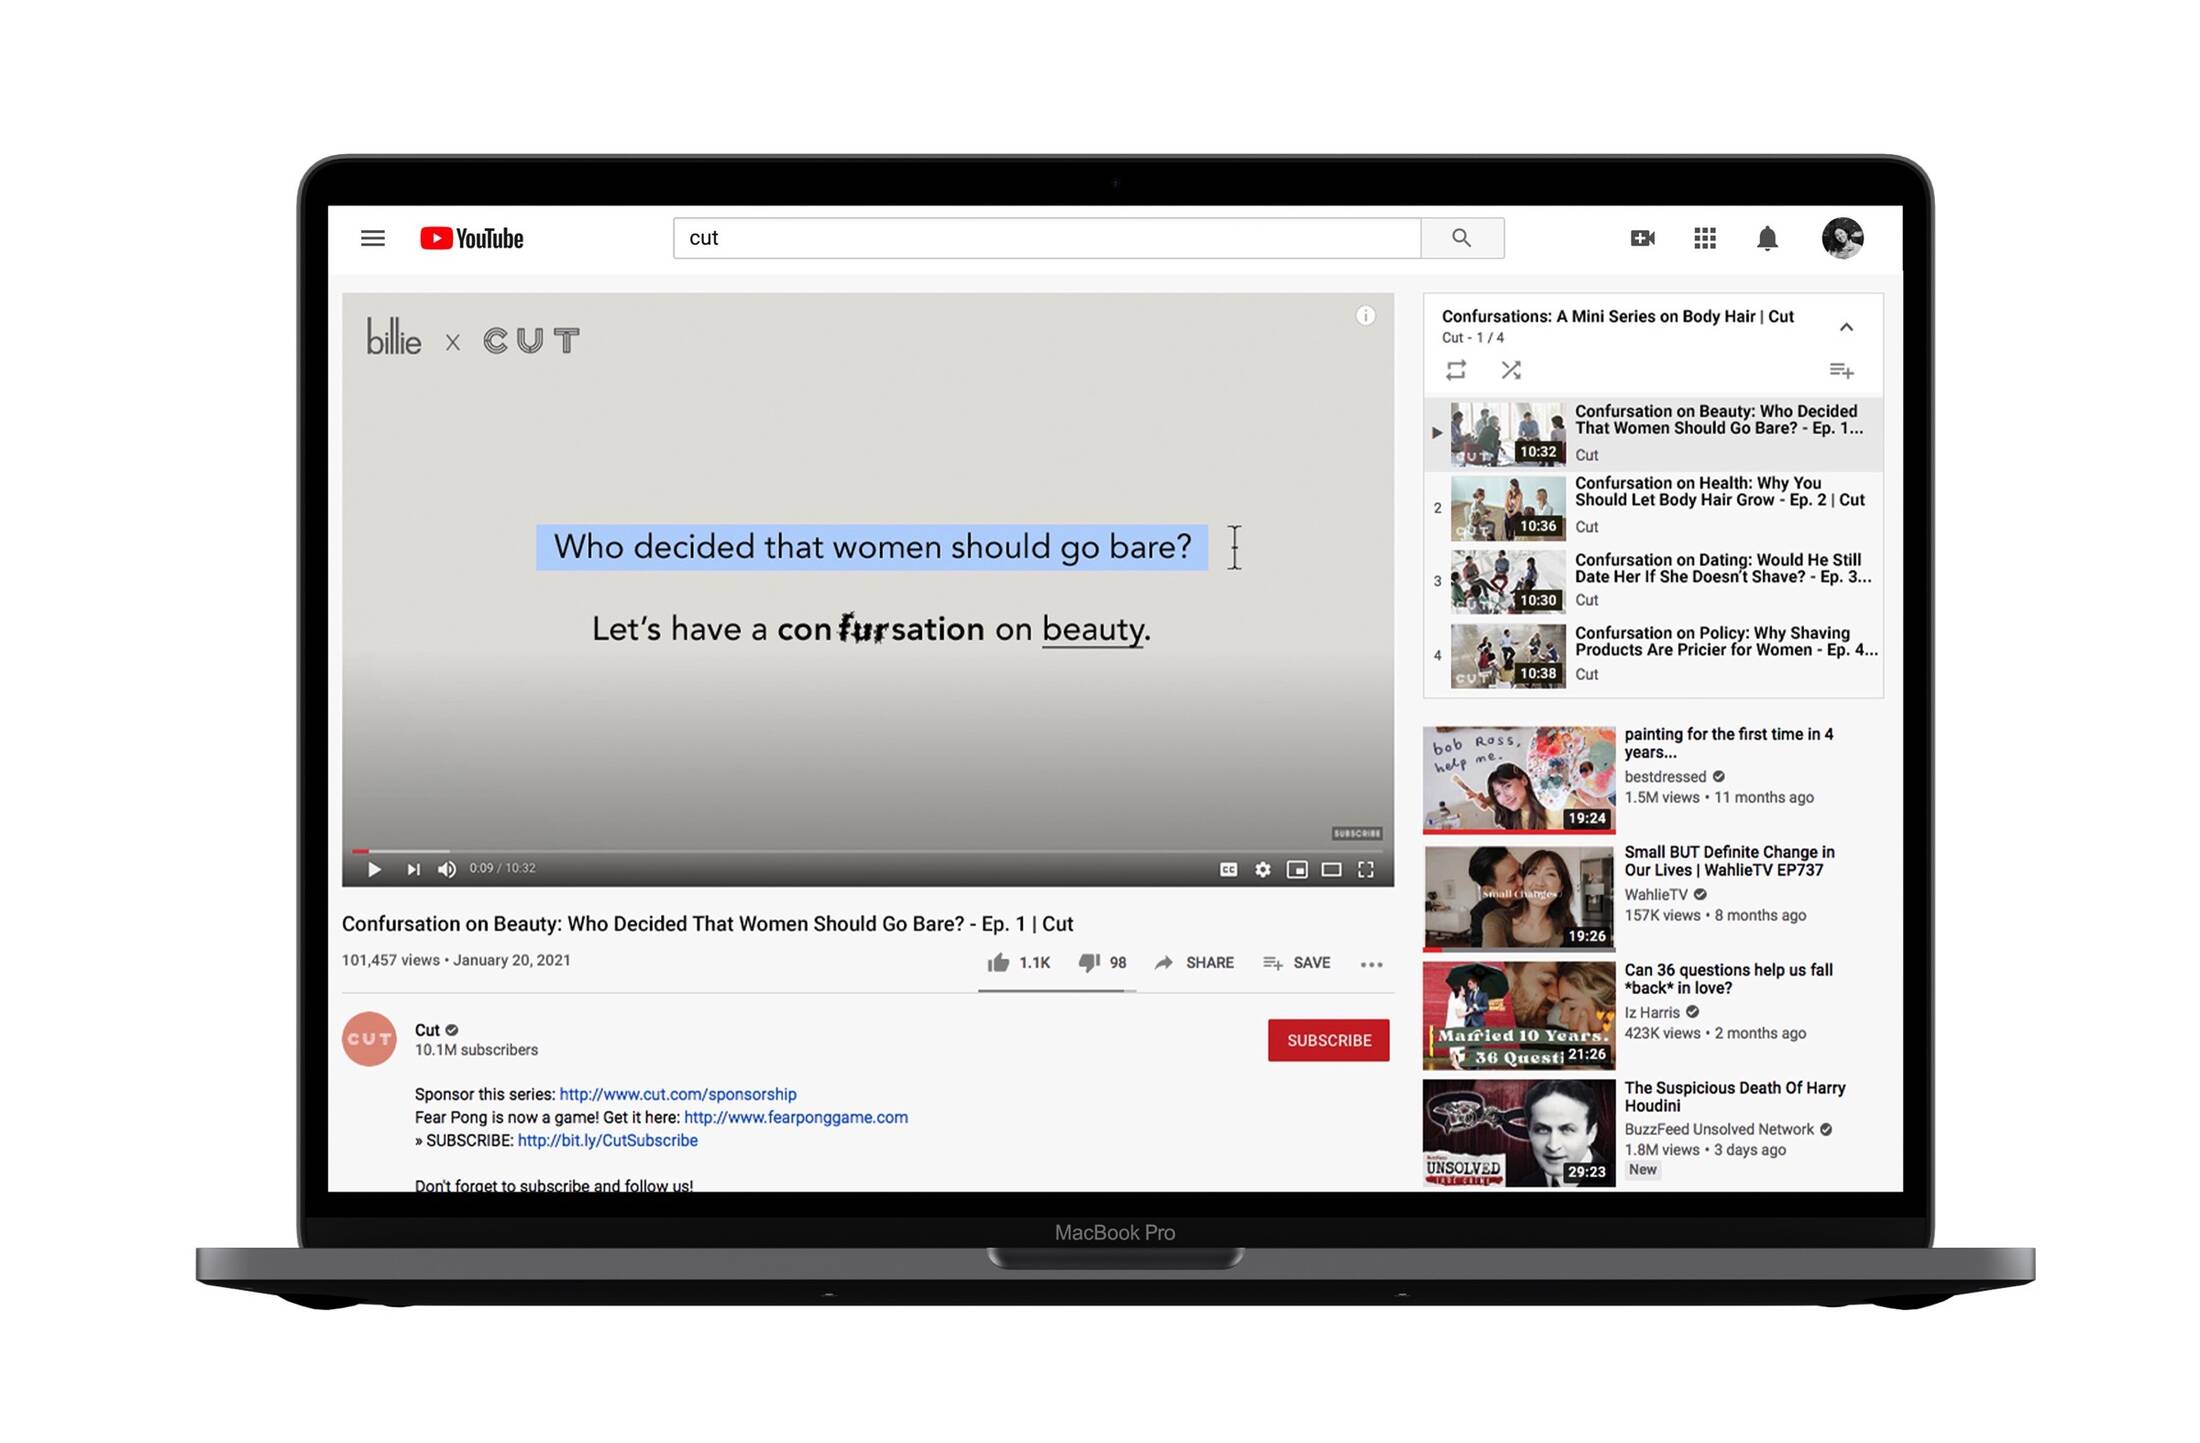Open the create video camera icon
The image size is (2200, 1443).
(x=1642, y=238)
